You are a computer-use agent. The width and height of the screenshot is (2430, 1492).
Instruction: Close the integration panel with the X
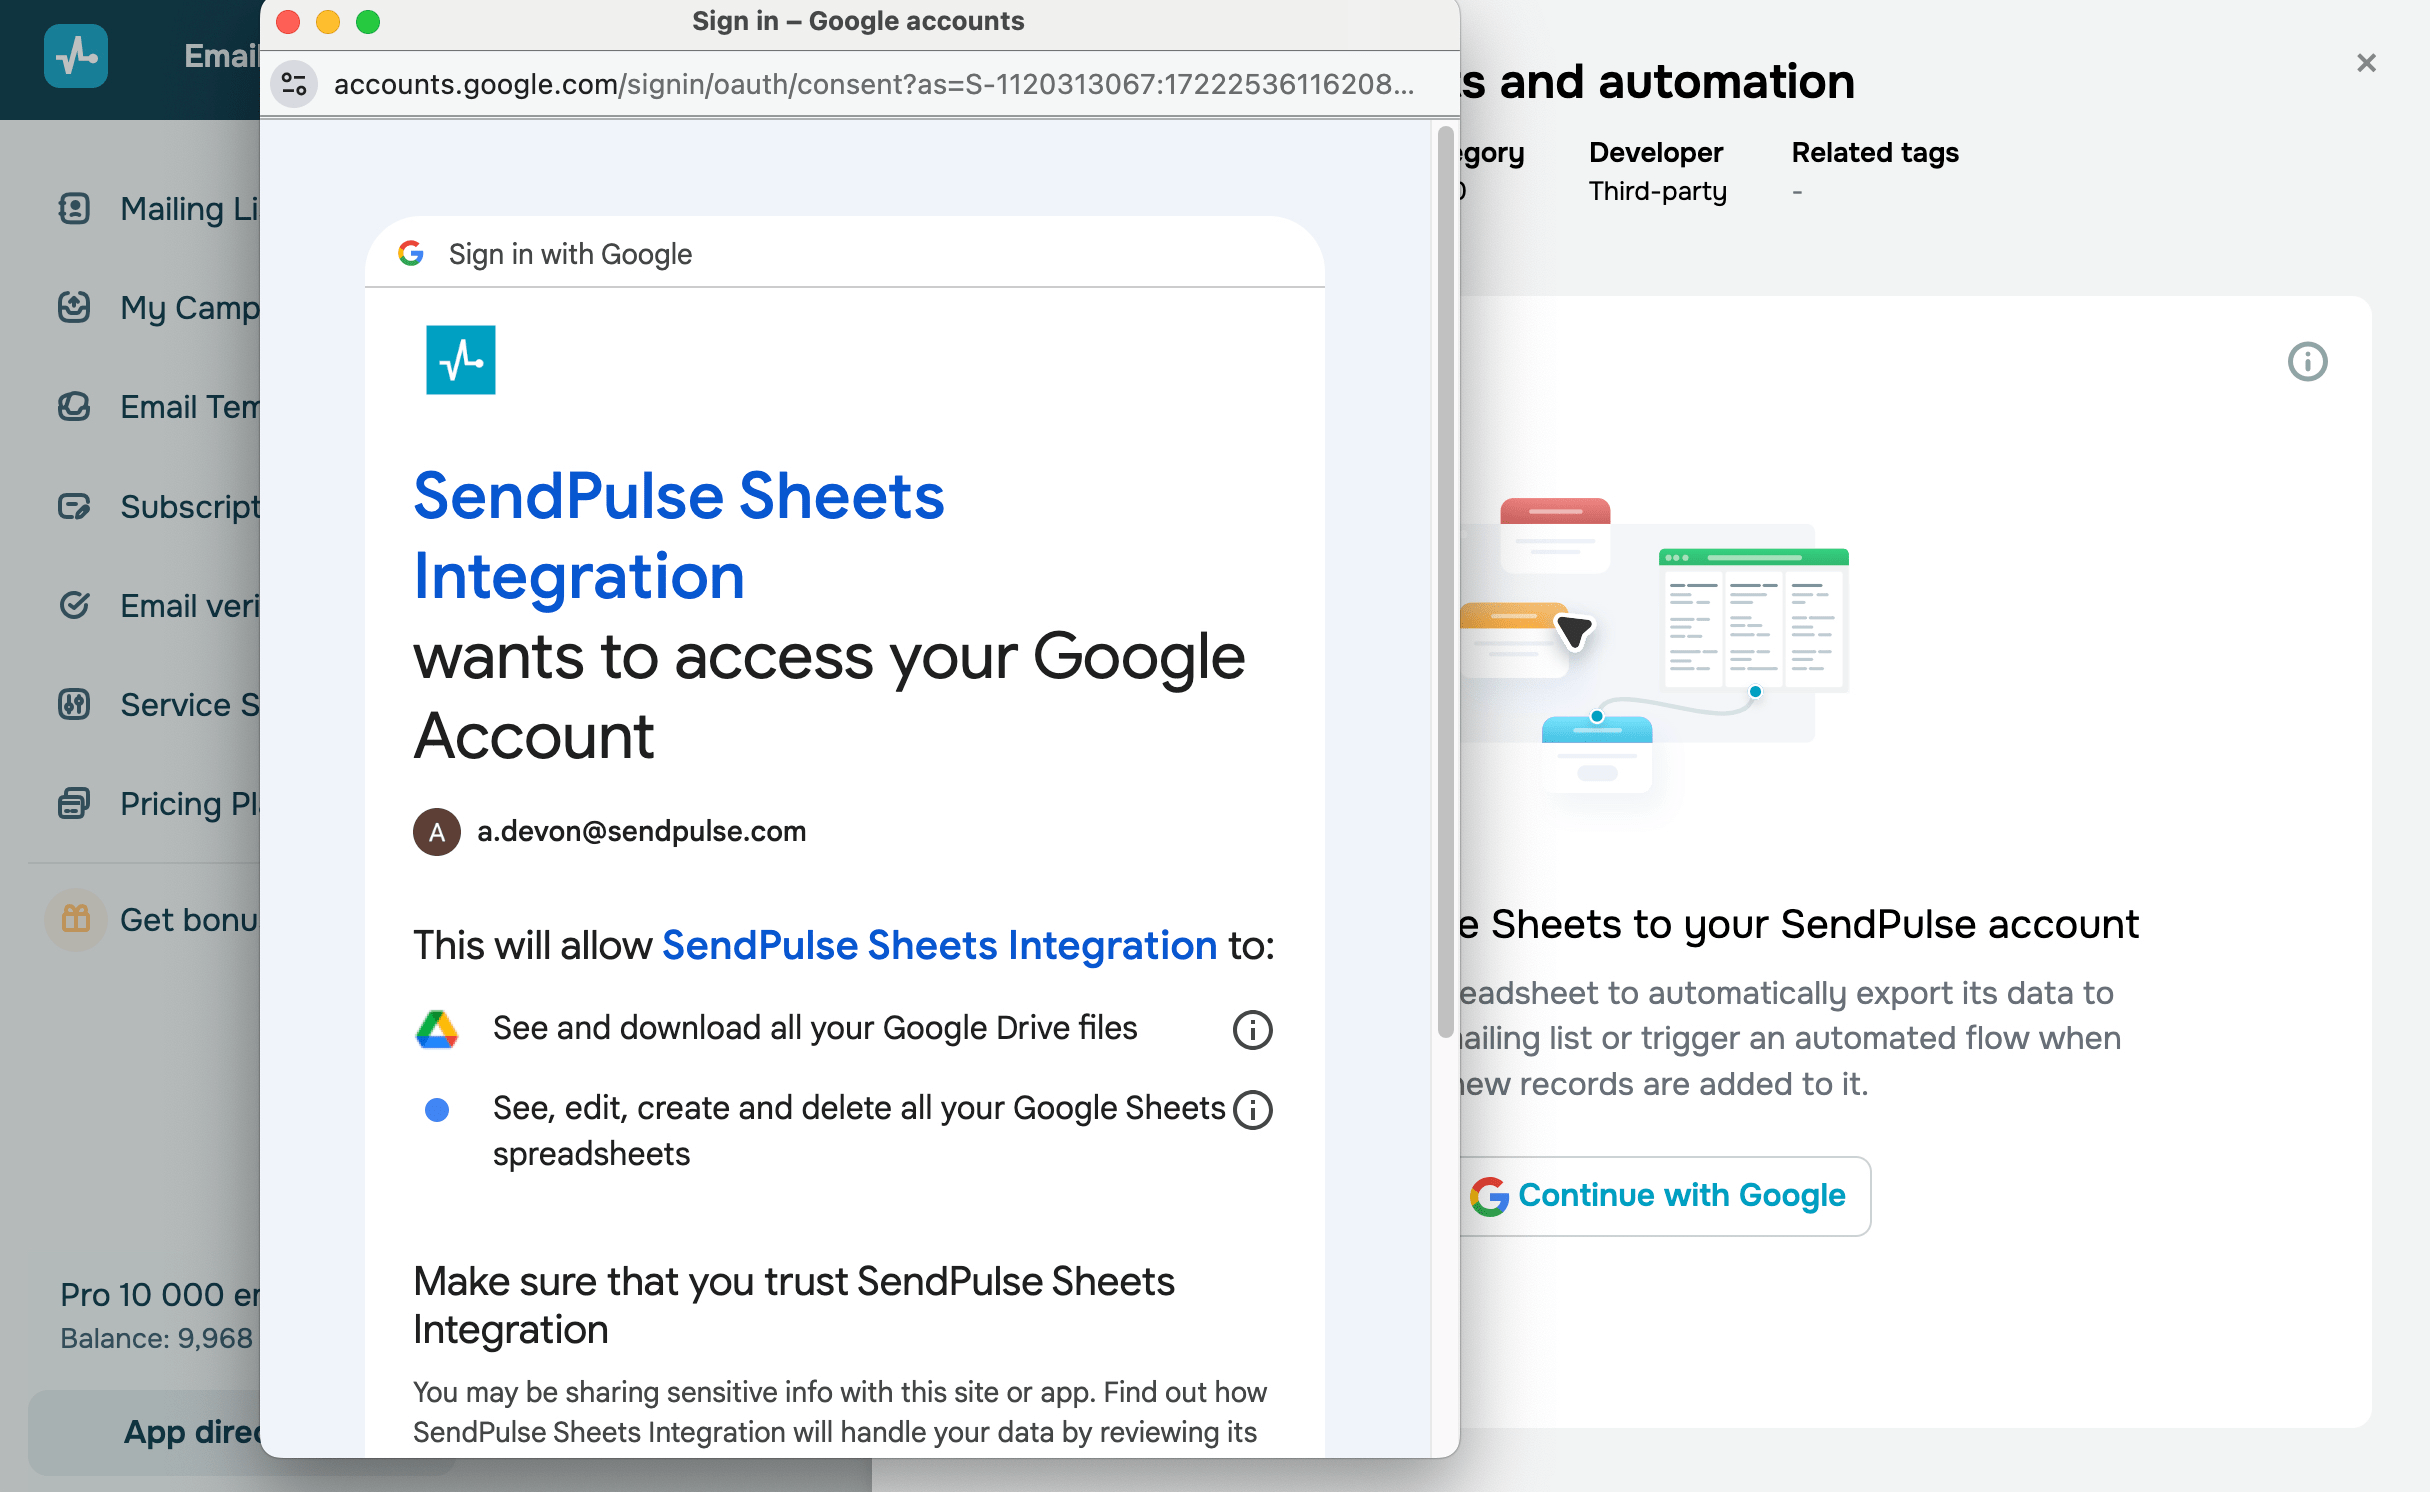click(x=2366, y=63)
